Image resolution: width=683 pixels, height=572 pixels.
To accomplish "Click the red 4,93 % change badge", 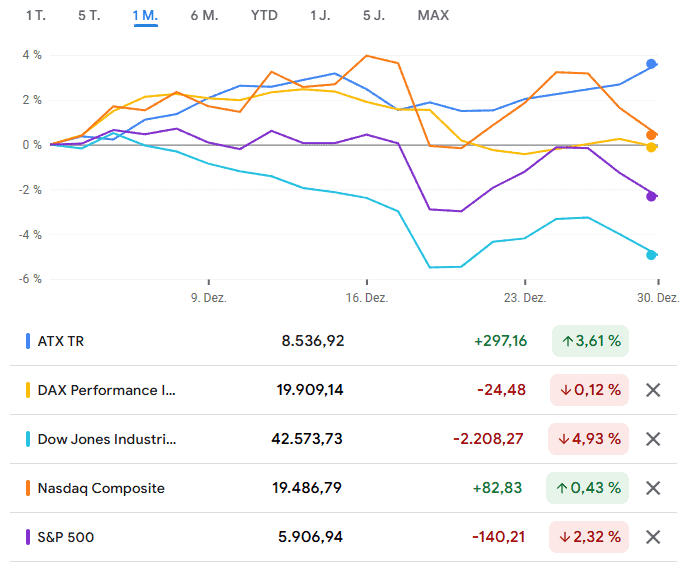I will pos(588,439).
